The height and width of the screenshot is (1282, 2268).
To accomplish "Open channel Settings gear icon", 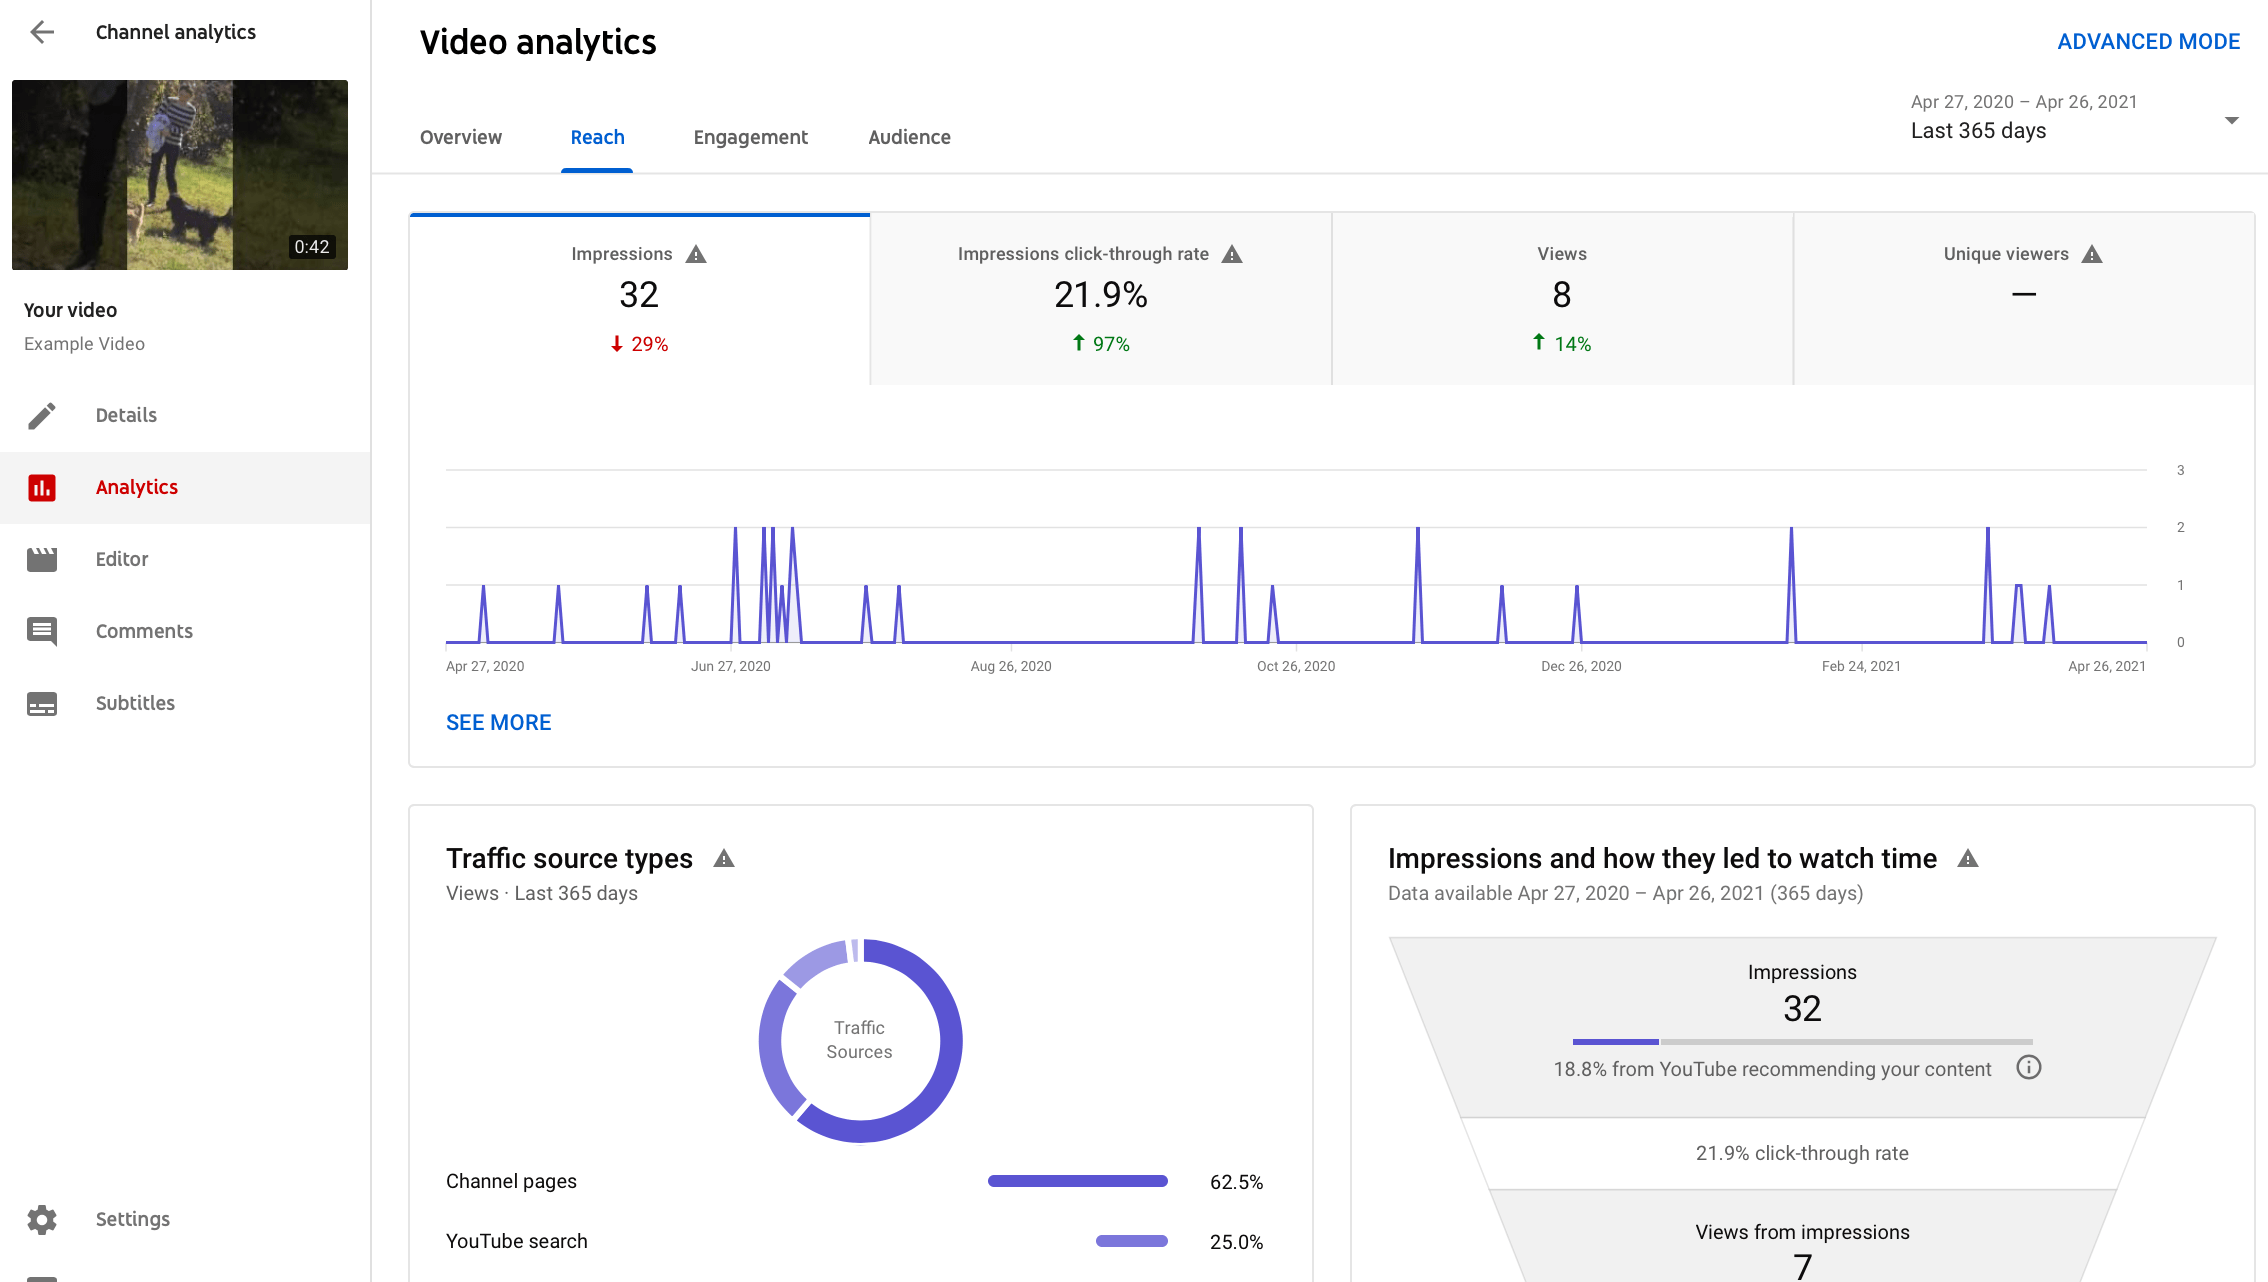I will click(42, 1219).
